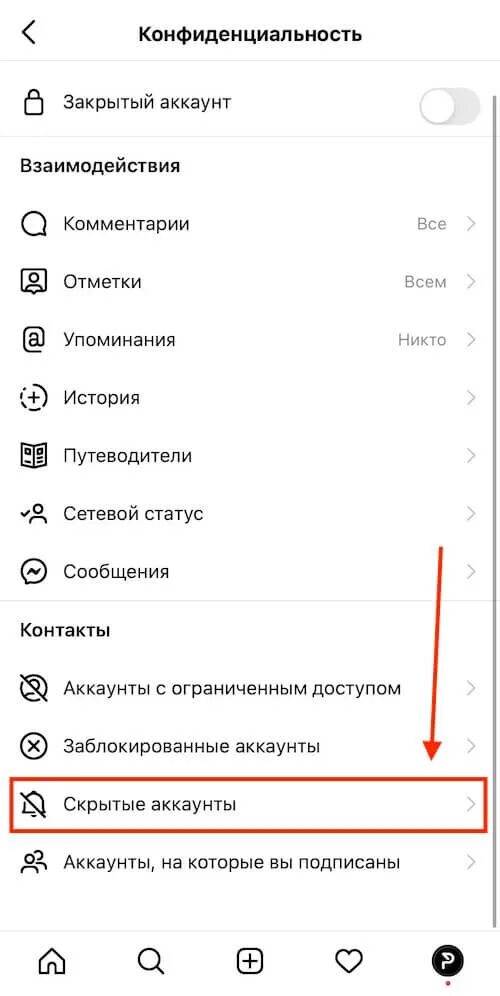Open Скрытые аккаунты menu item

tap(250, 804)
